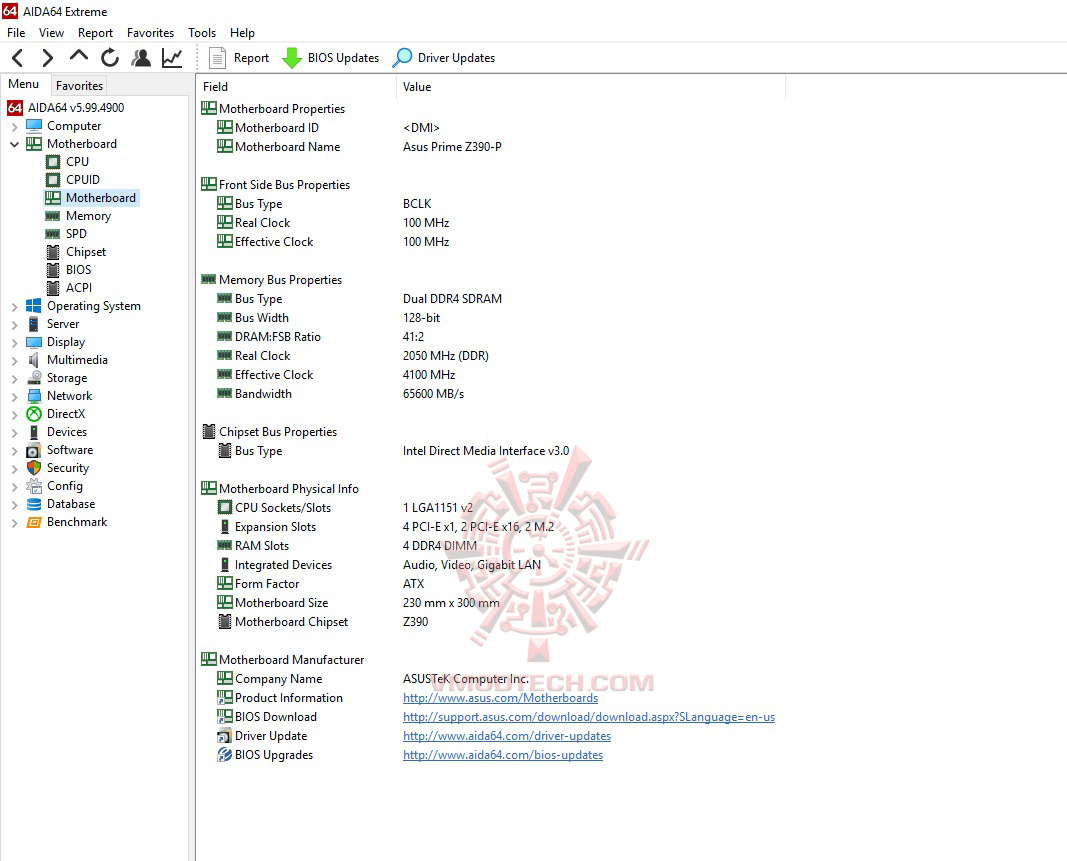The image size is (1067, 861).
Task: Select the SPD tree item
Action: point(76,233)
